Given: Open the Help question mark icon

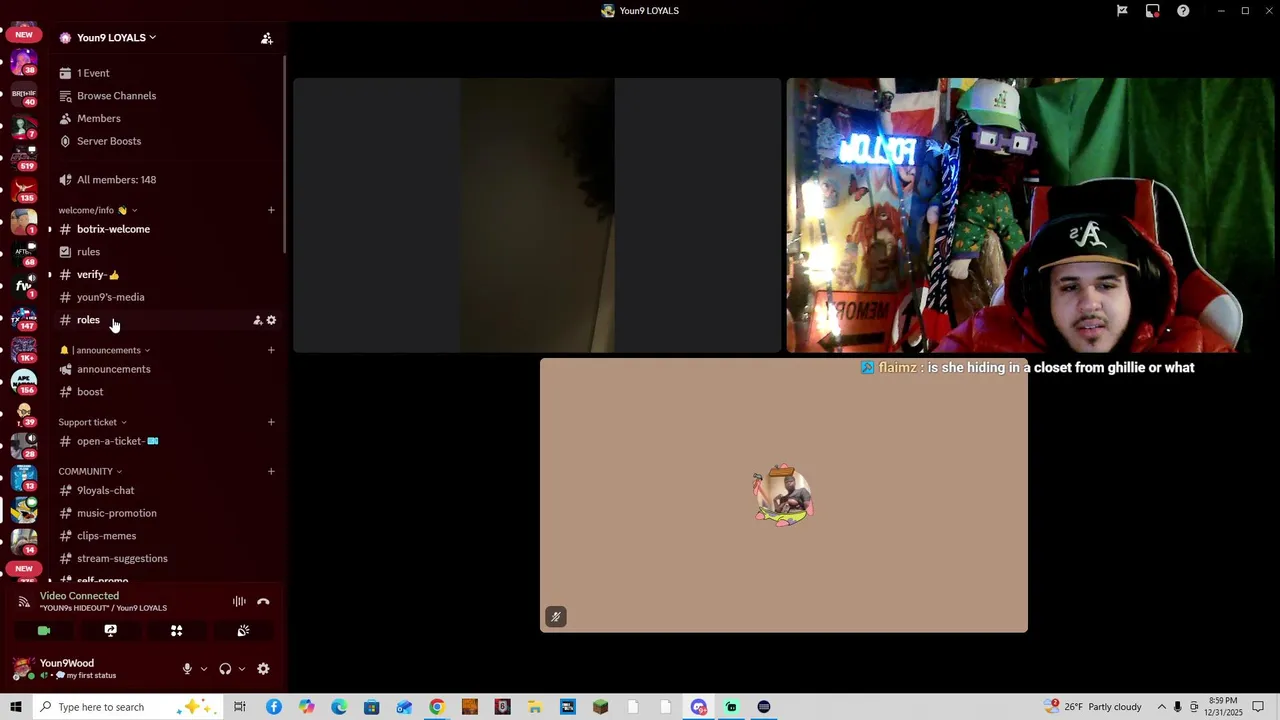Looking at the screenshot, I should pyautogui.click(x=1183, y=11).
